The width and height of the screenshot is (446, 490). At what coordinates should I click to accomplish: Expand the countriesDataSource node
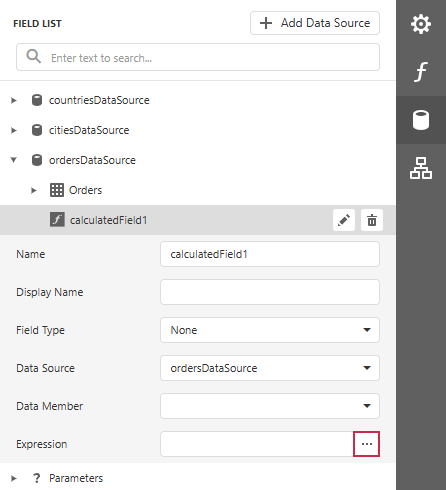click(13, 100)
